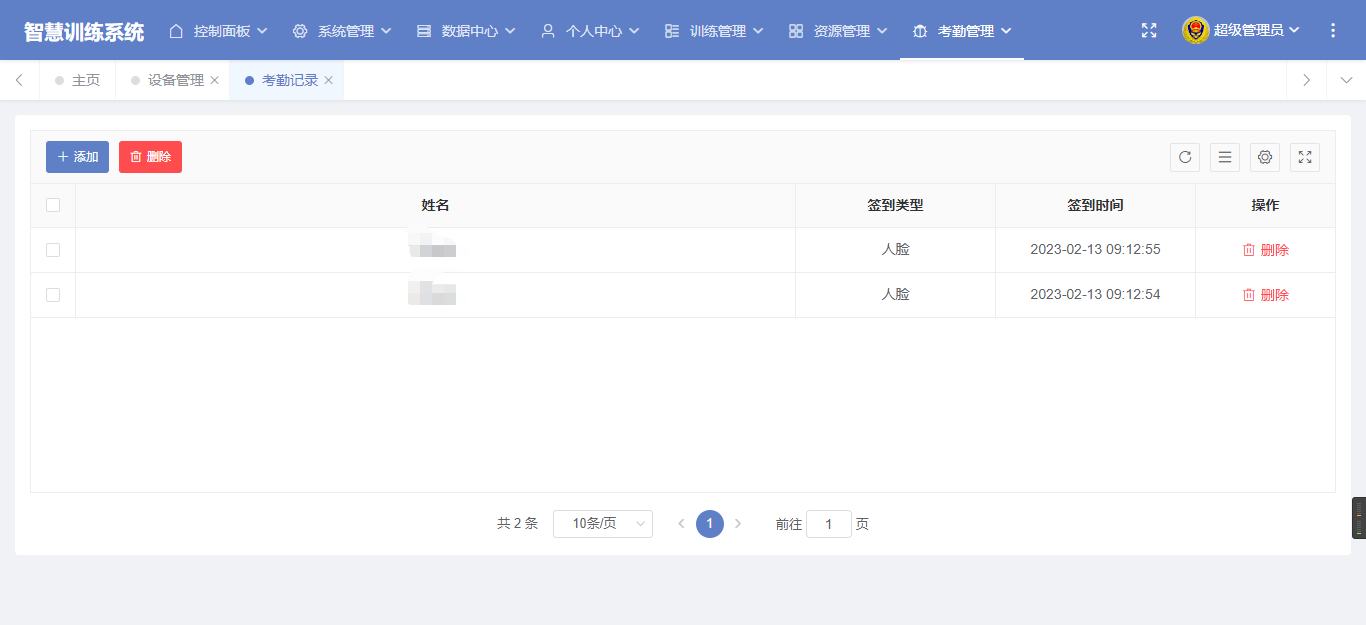Viewport: 1366px width, 625px height.
Task: Open the vertical three-dot more menu
Action: (1332, 31)
